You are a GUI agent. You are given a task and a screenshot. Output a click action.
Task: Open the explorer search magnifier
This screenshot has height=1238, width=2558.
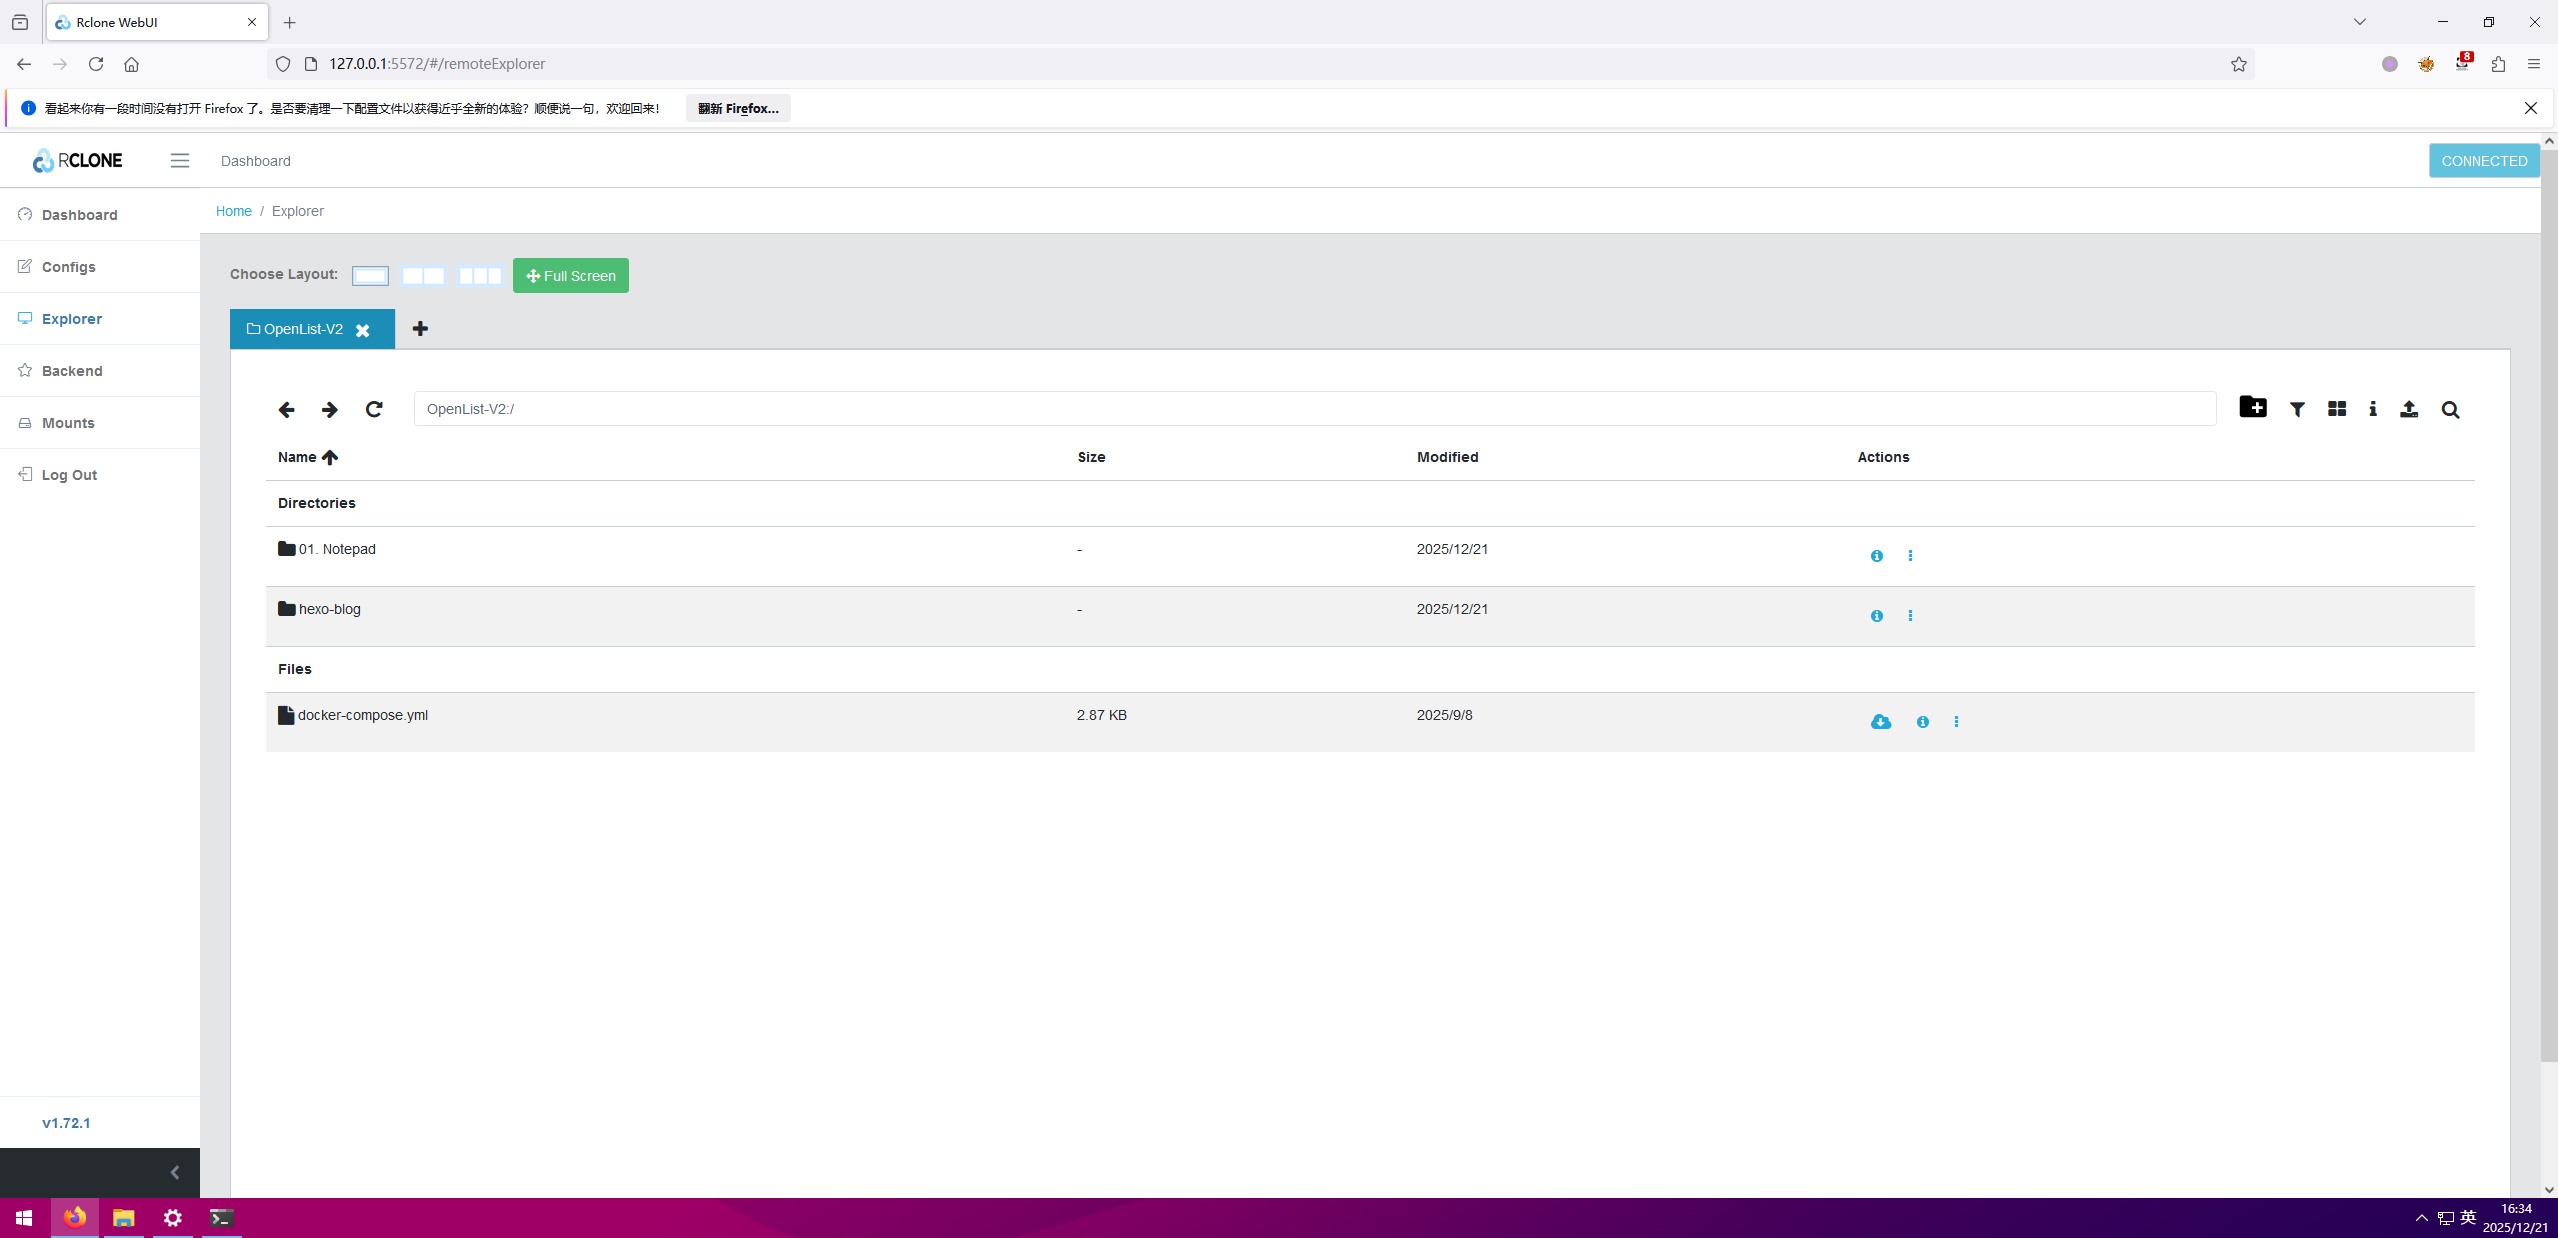click(2450, 409)
